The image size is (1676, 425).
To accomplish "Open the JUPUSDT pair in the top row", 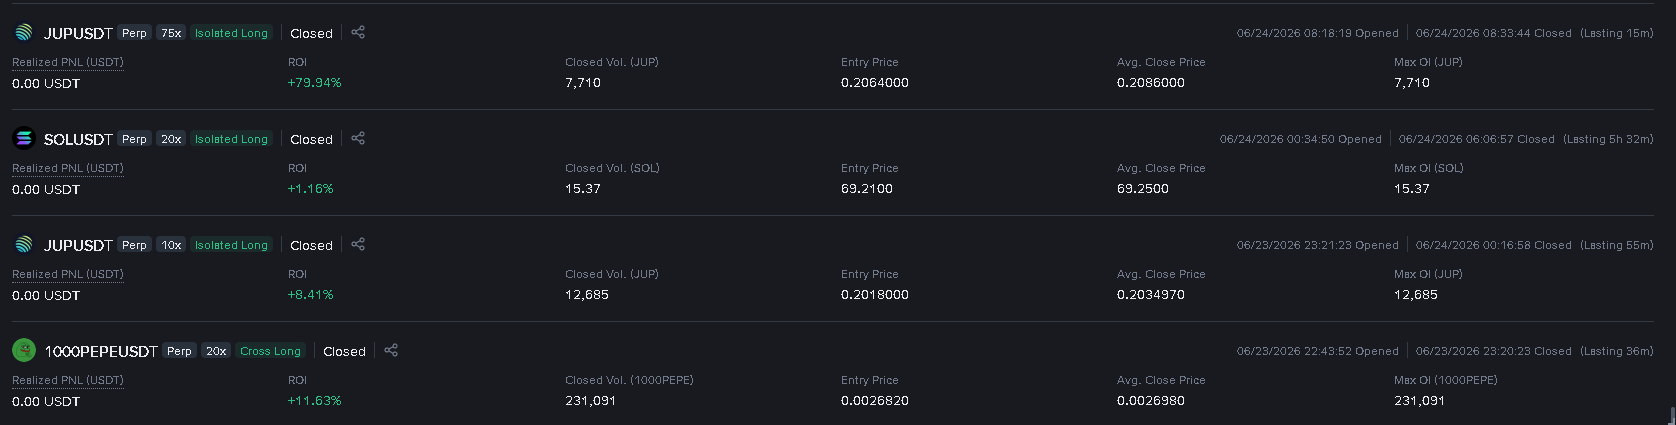I will [x=78, y=33].
